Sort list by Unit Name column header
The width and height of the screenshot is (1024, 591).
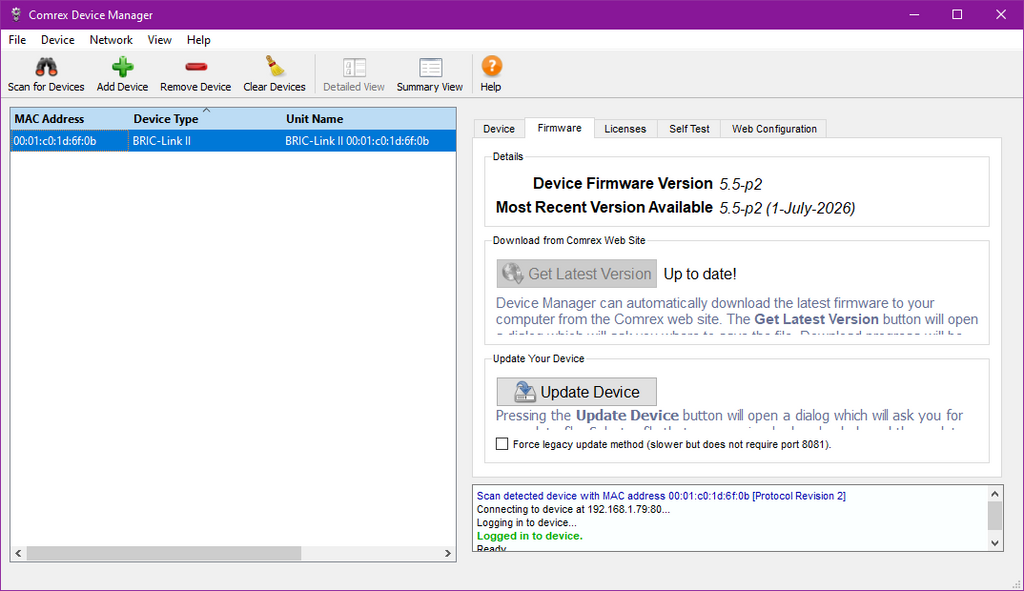[x=369, y=119]
